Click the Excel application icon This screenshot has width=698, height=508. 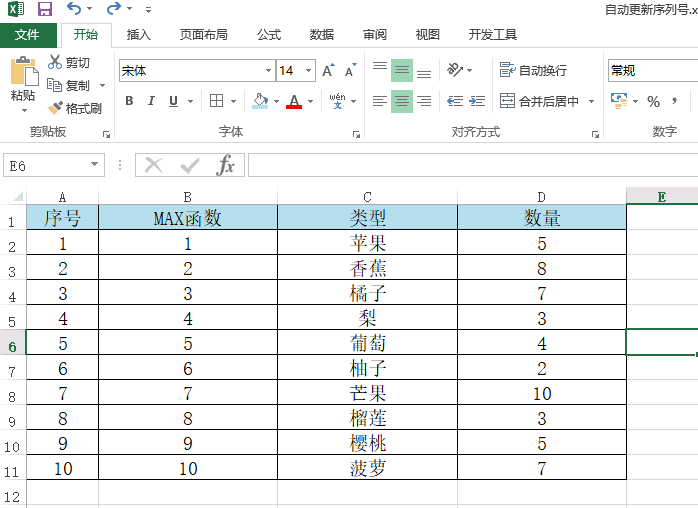pyautogui.click(x=16, y=8)
